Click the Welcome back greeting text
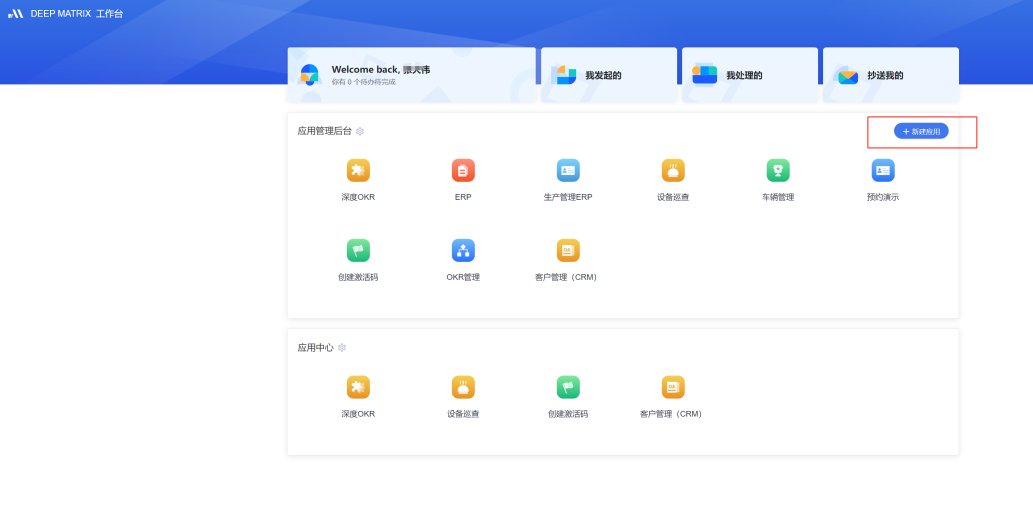1033x506 pixels. [x=381, y=69]
